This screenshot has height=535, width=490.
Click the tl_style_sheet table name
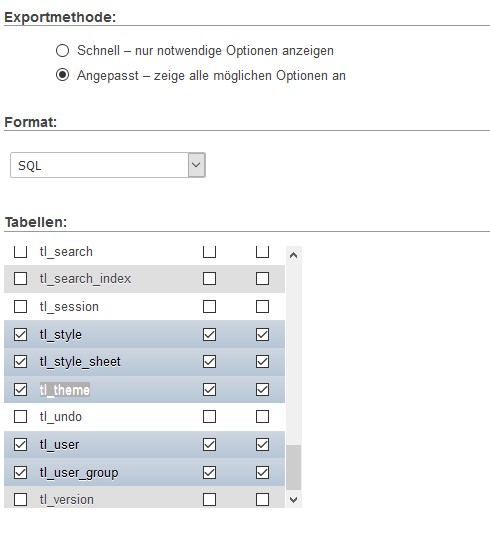click(80, 362)
